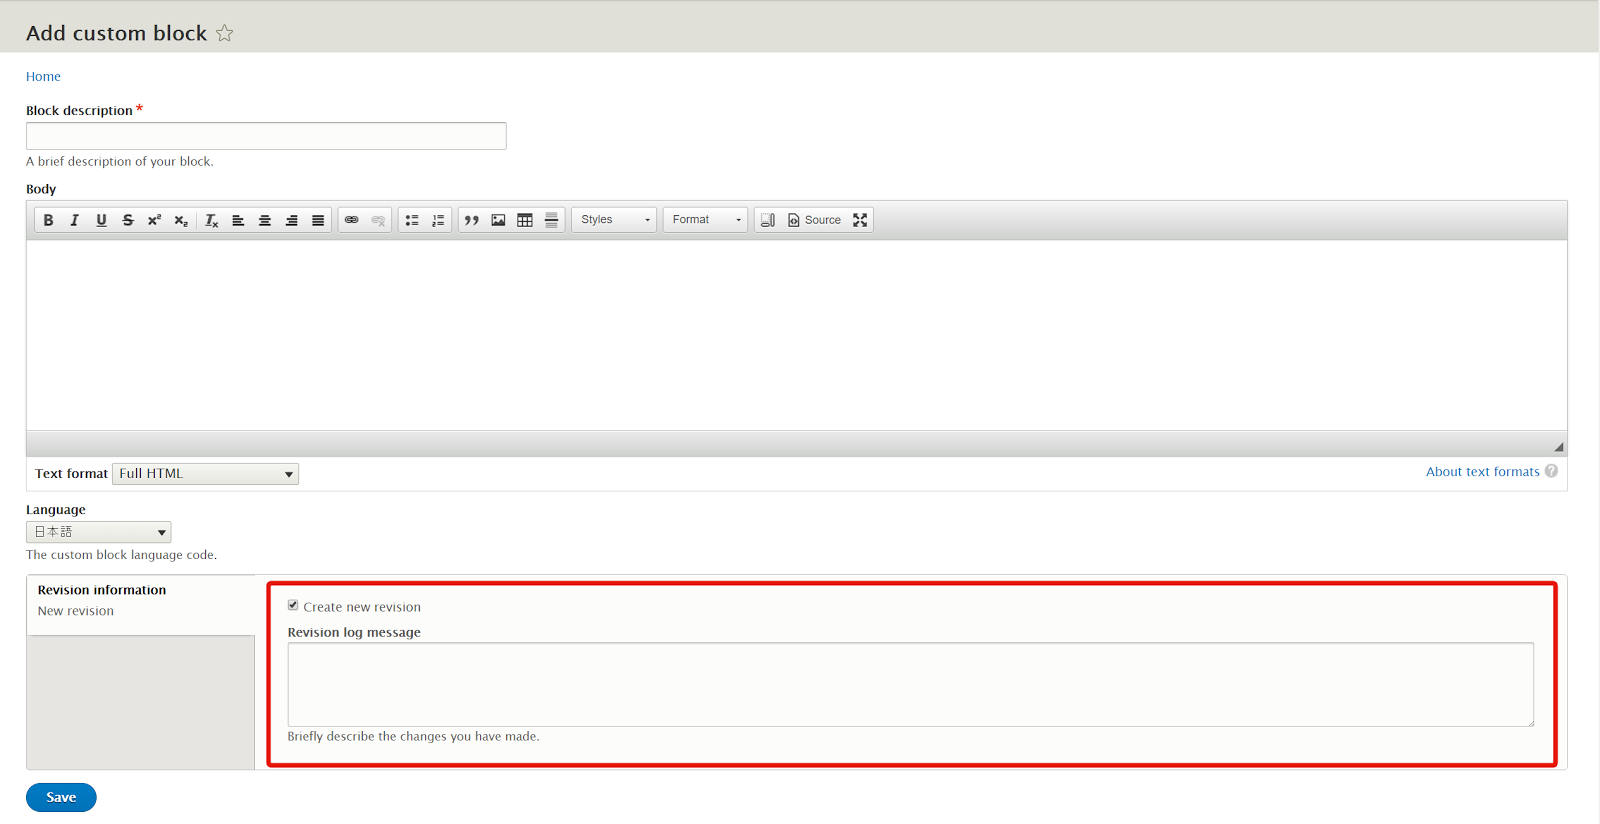1600x824 pixels.
Task: Apply italic formatting in the editor
Action: 74,220
